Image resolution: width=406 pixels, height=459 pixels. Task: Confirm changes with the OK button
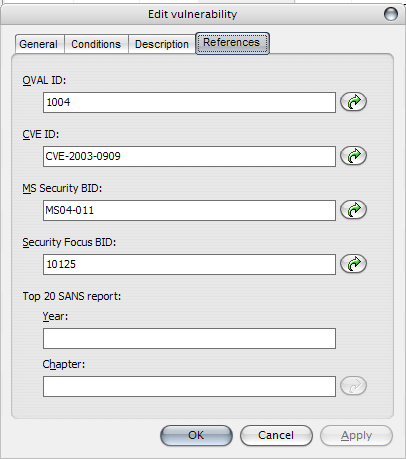[x=196, y=435]
